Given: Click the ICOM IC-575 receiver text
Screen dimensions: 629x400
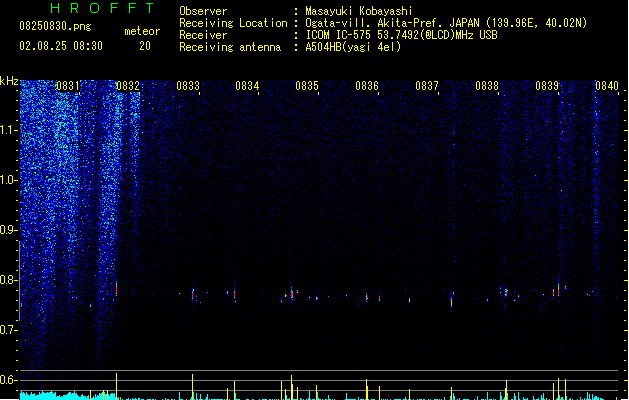Looking at the screenshot, I should pos(401,35).
